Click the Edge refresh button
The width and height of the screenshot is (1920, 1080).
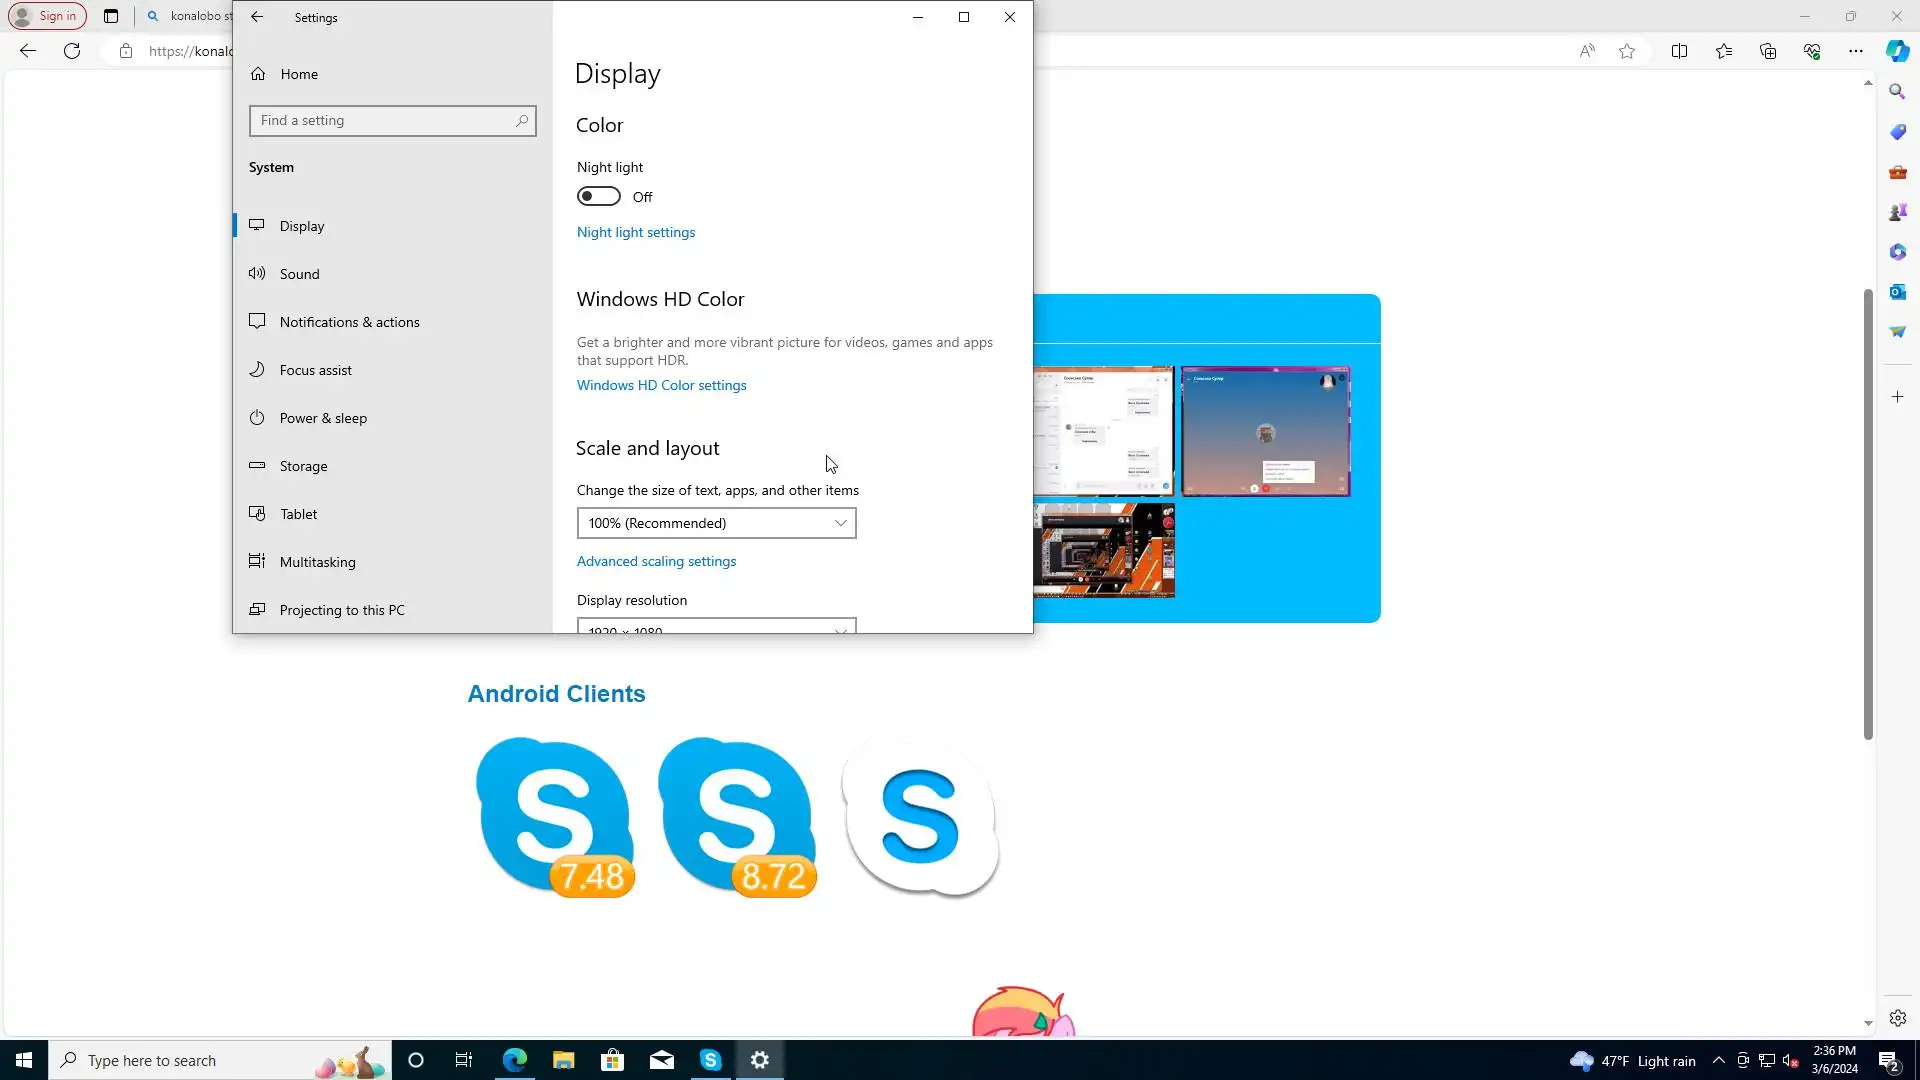point(72,51)
